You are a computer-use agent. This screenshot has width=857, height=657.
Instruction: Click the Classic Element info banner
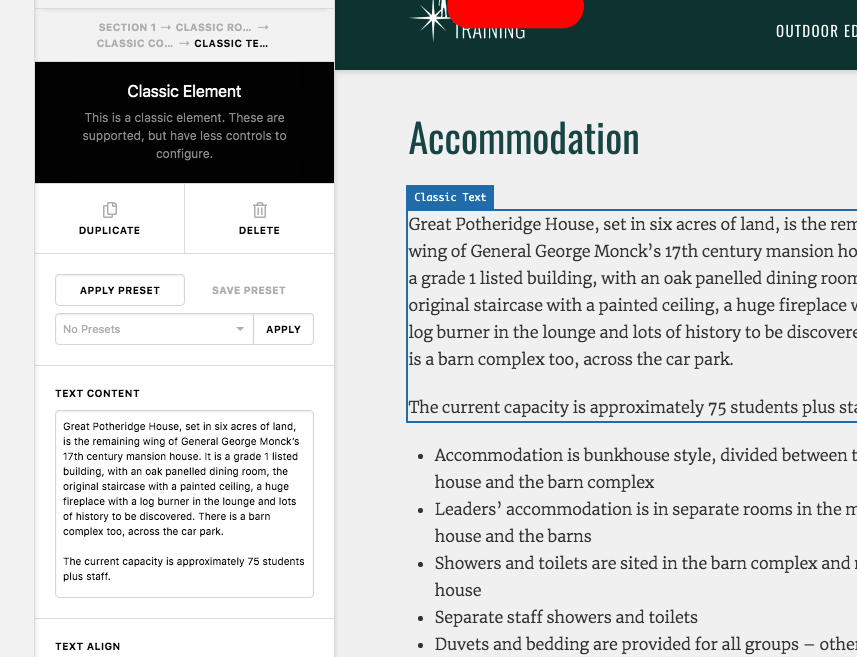(184, 122)
